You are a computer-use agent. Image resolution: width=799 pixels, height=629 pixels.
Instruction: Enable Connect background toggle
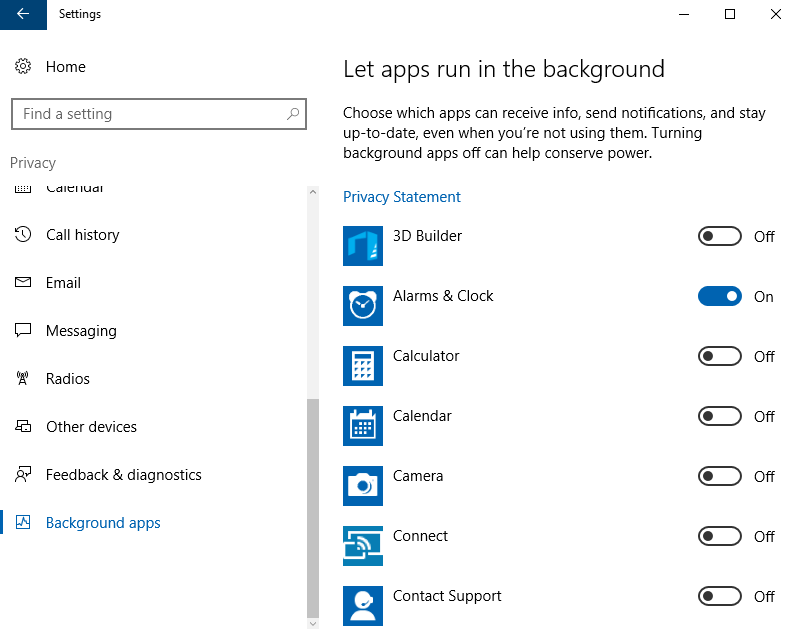720,536
